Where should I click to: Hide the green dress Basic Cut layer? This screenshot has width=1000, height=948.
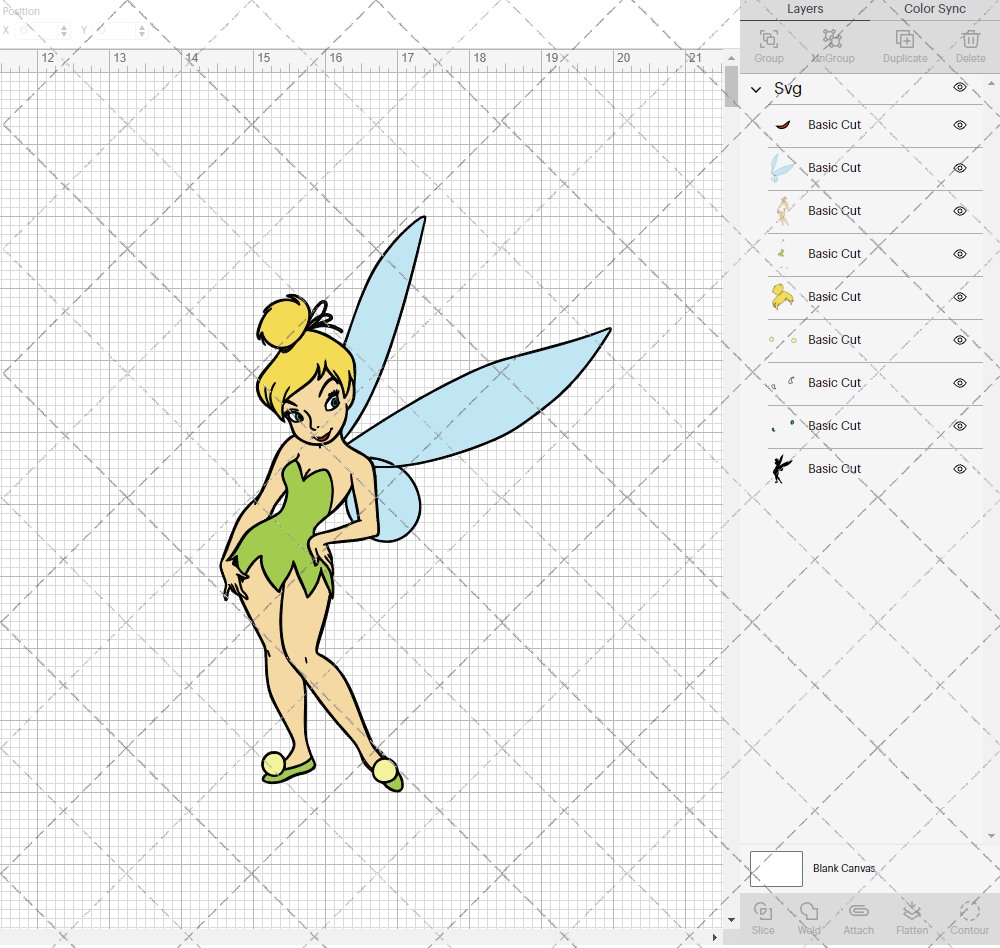coord(960,254)
